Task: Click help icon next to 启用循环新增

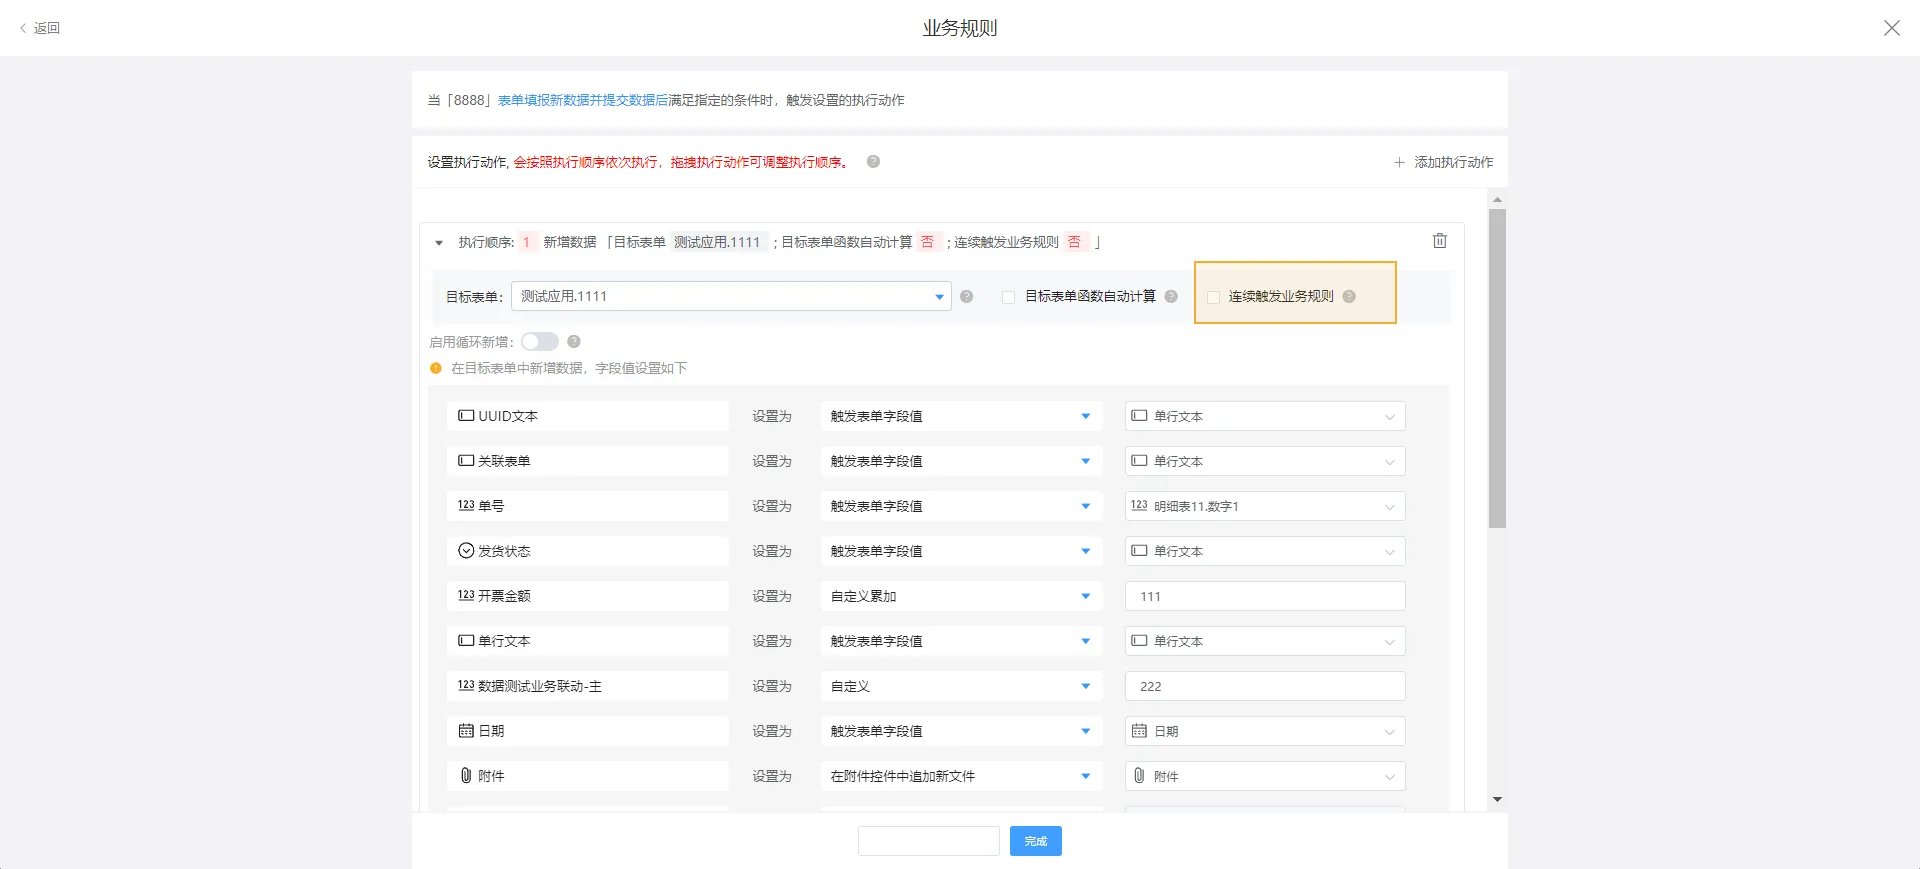Action: tap(574, 342)
